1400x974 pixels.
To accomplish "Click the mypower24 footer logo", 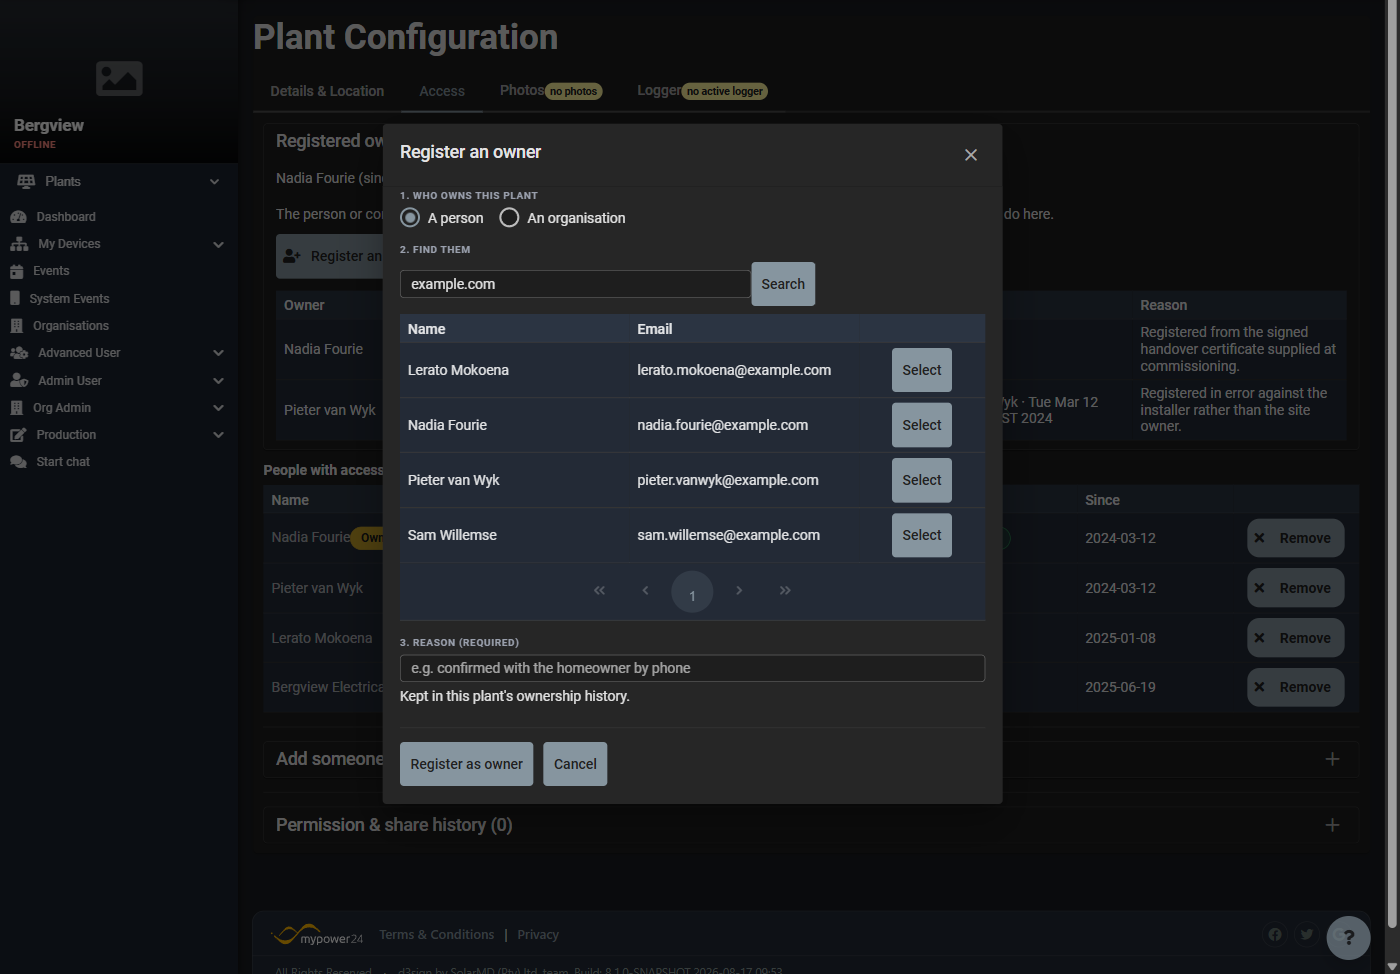I will [x=318, y=935].
